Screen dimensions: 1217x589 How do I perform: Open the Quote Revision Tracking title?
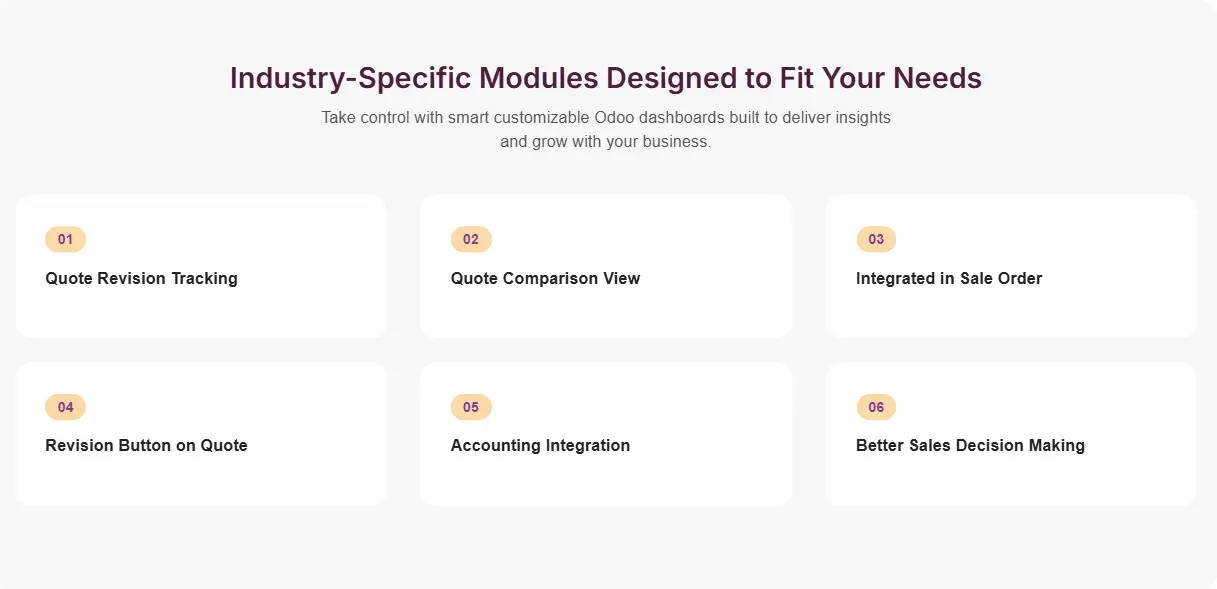pyautogui.click(x=141, y=278)
